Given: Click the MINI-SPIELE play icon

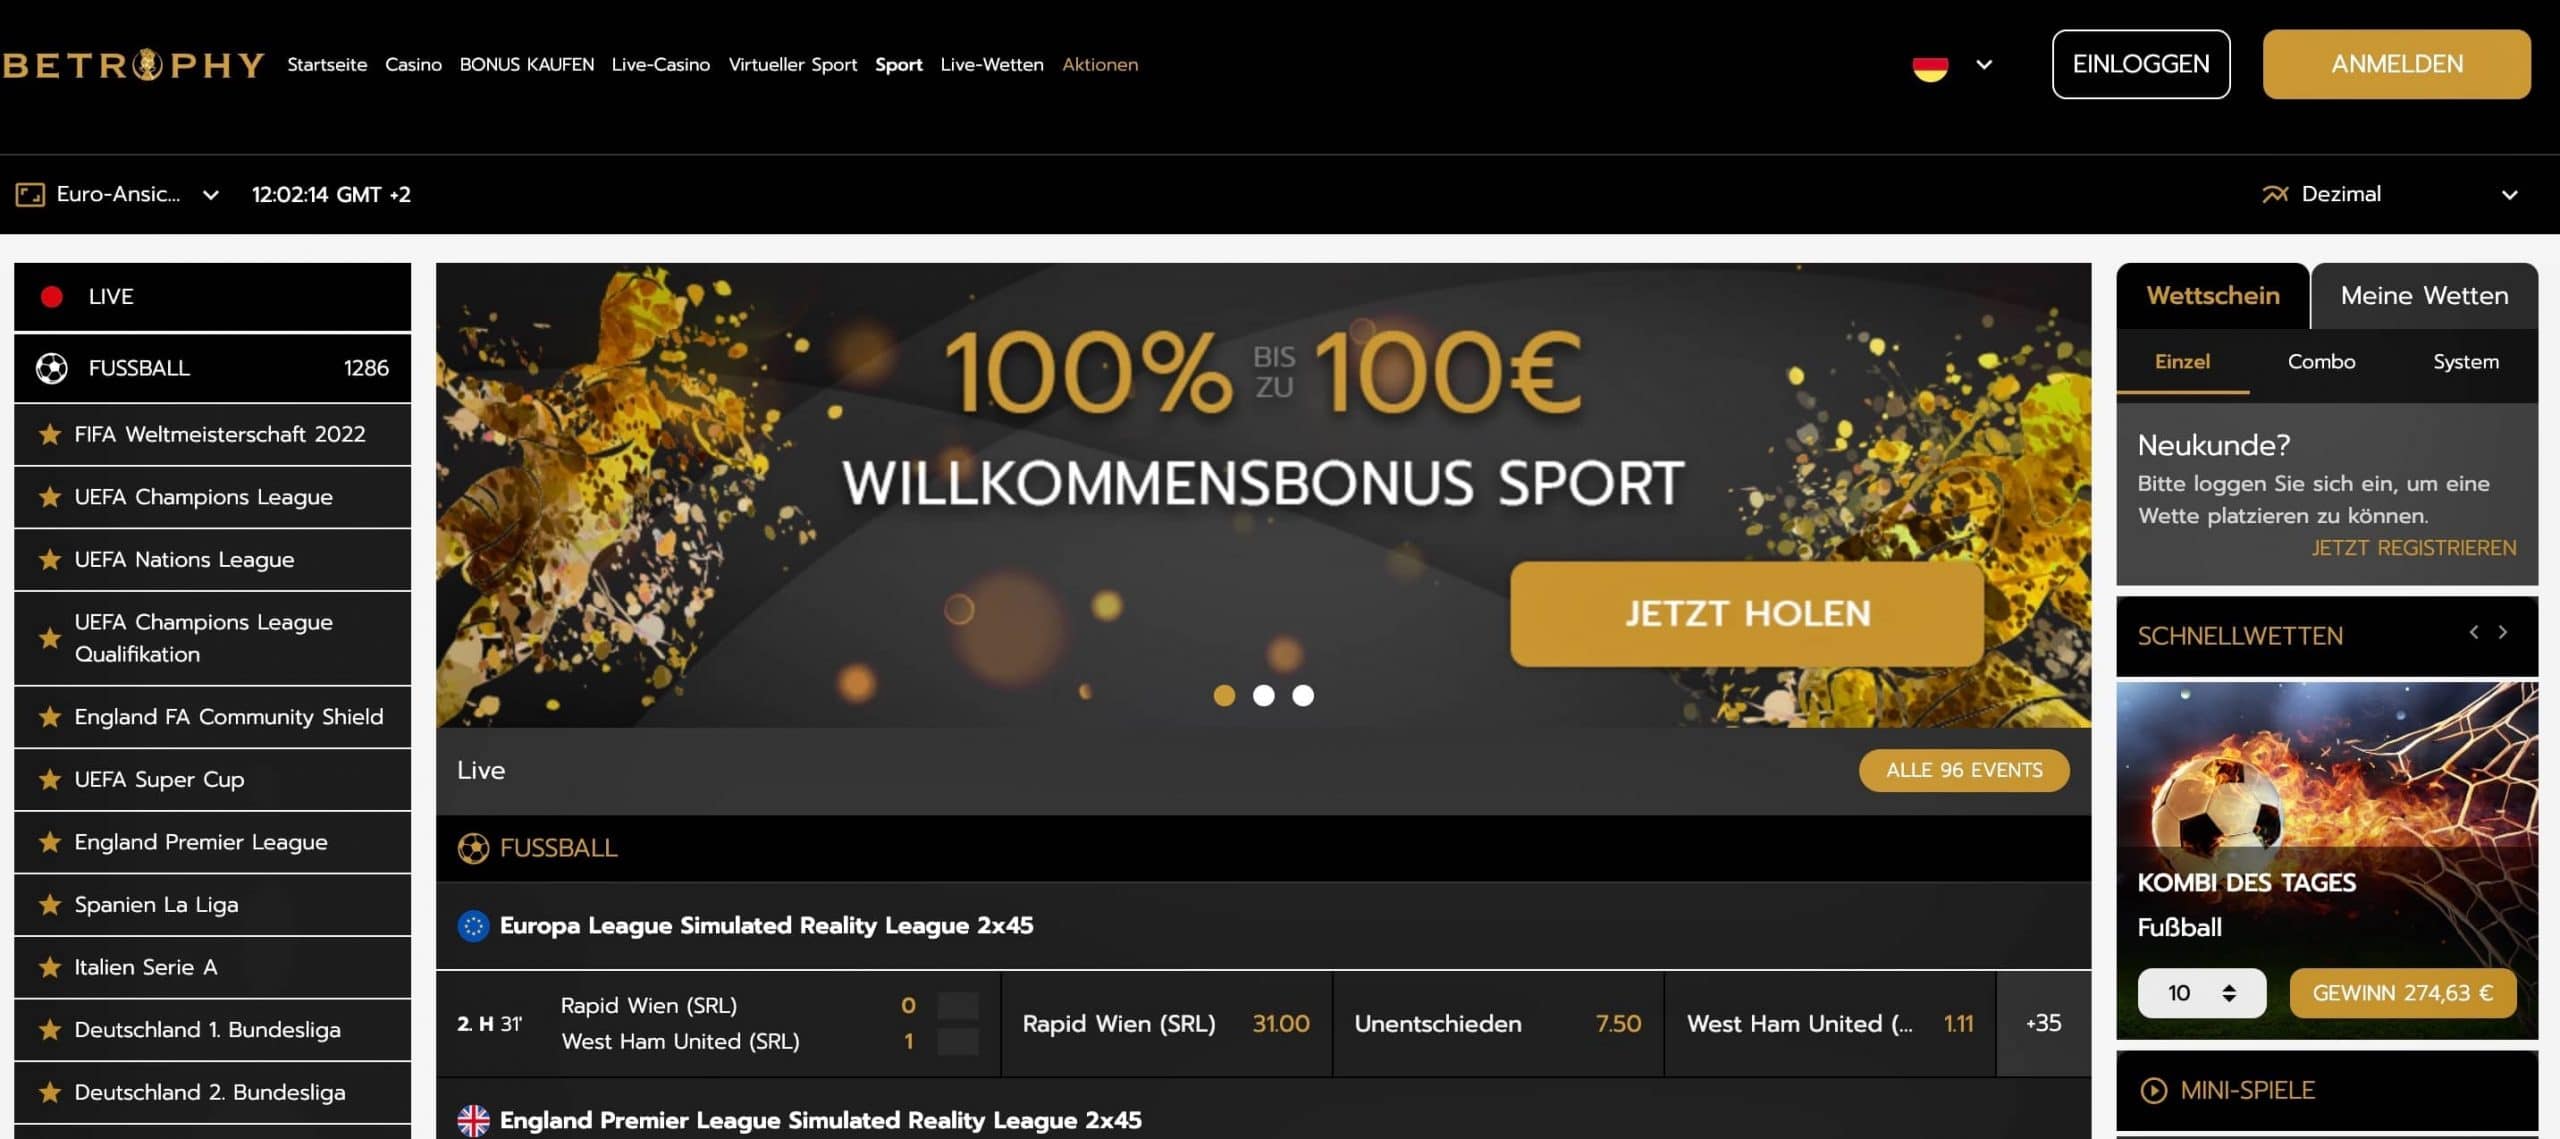Looking at the screenshot, I should click(x=2153, y=1090).
